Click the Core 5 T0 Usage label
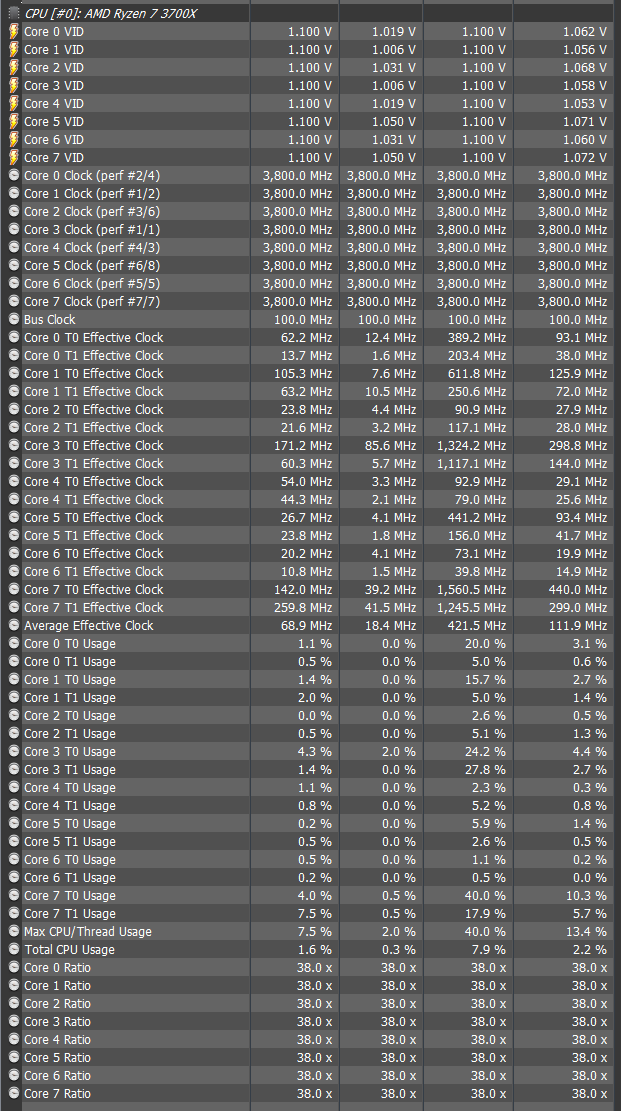The height and width of the screenshot is (1111, 621). (69, 823)
